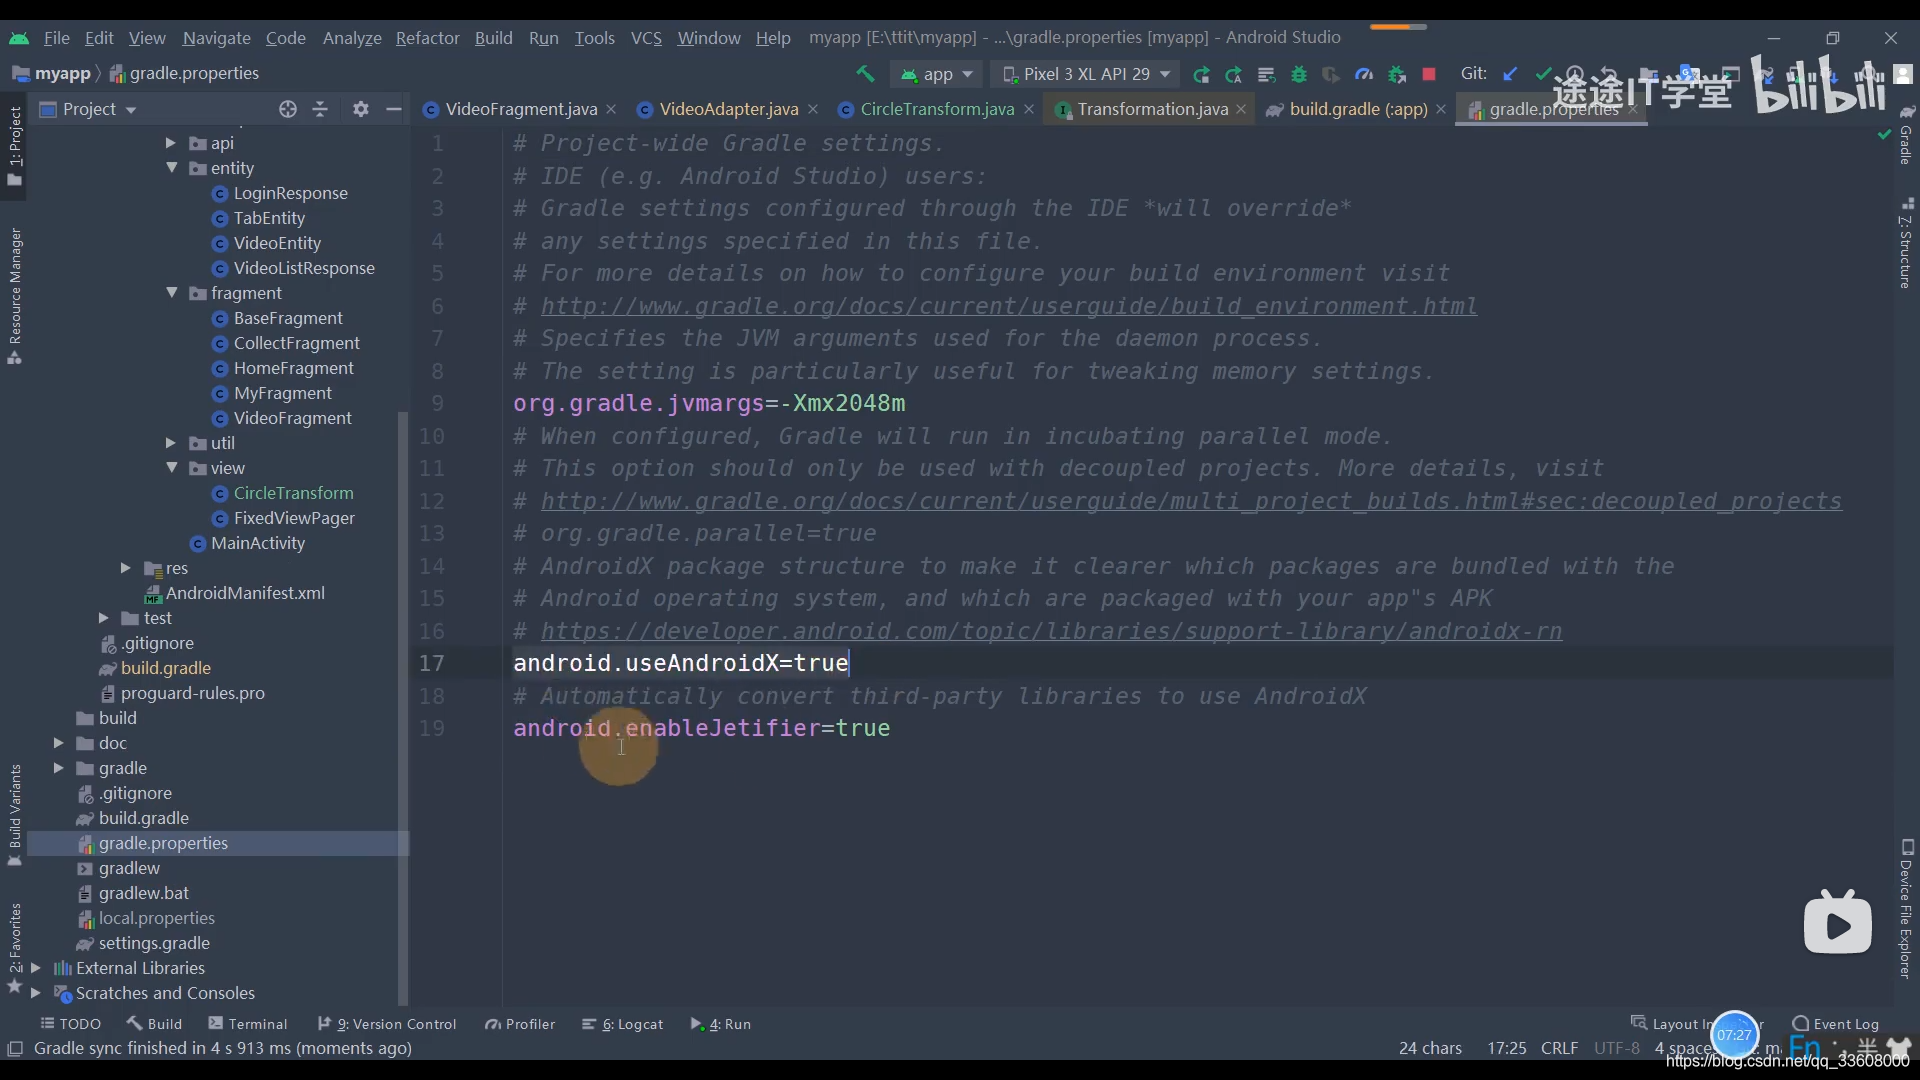Screen dimensions: 1920x1080
Task: Collapse the view folder
Action: click(171, 468)
